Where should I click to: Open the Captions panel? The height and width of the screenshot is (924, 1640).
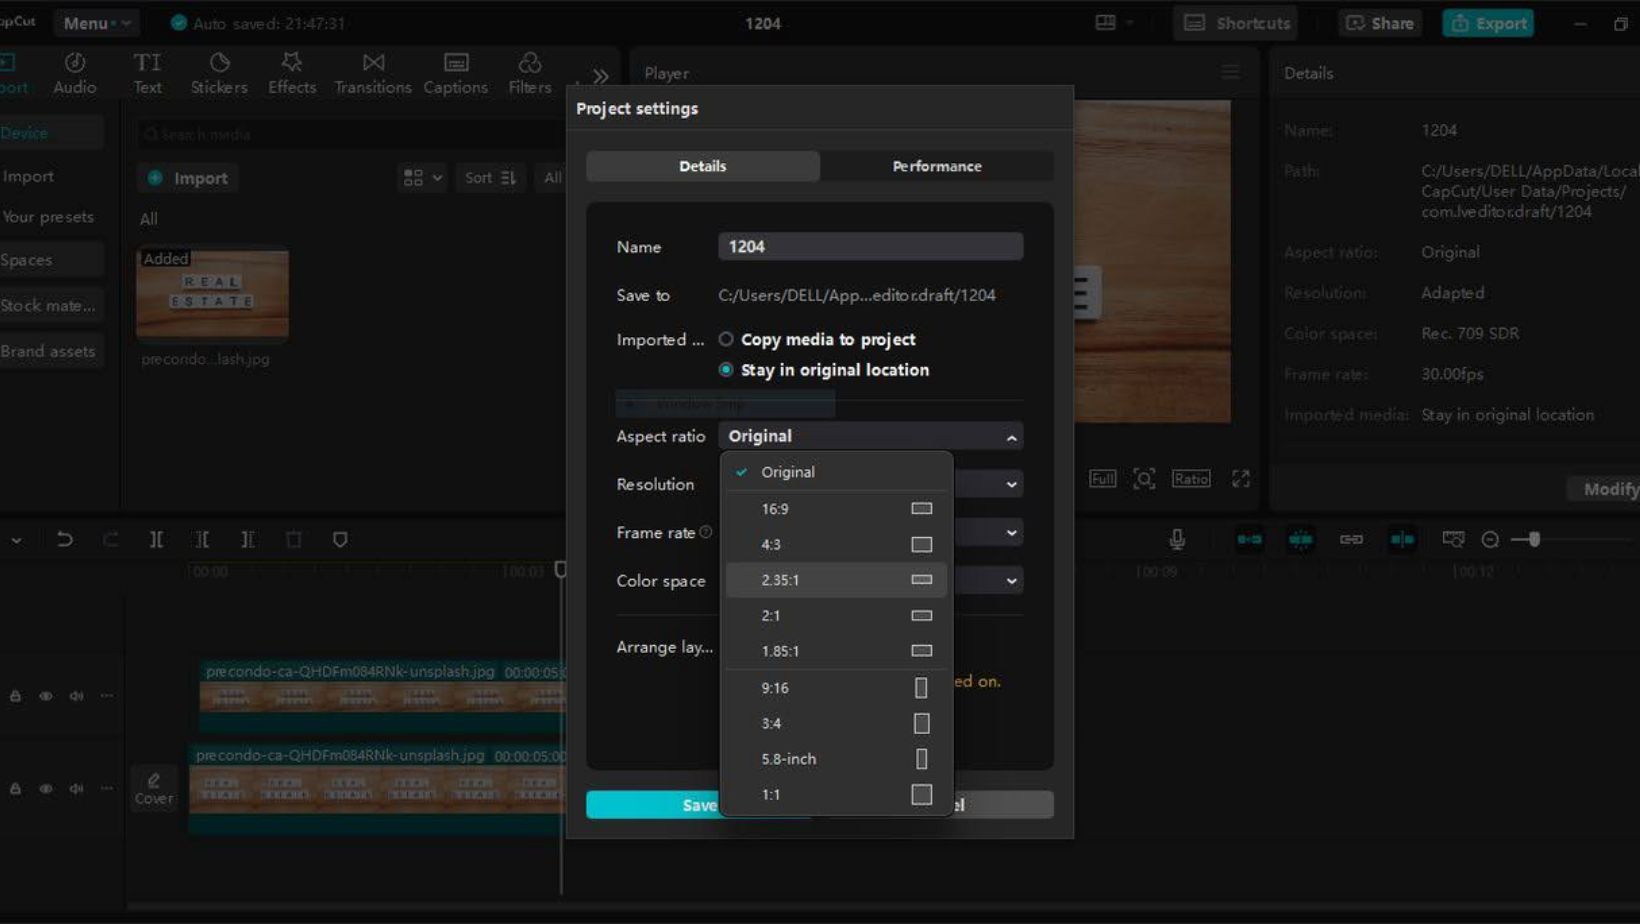pos(455,73)
